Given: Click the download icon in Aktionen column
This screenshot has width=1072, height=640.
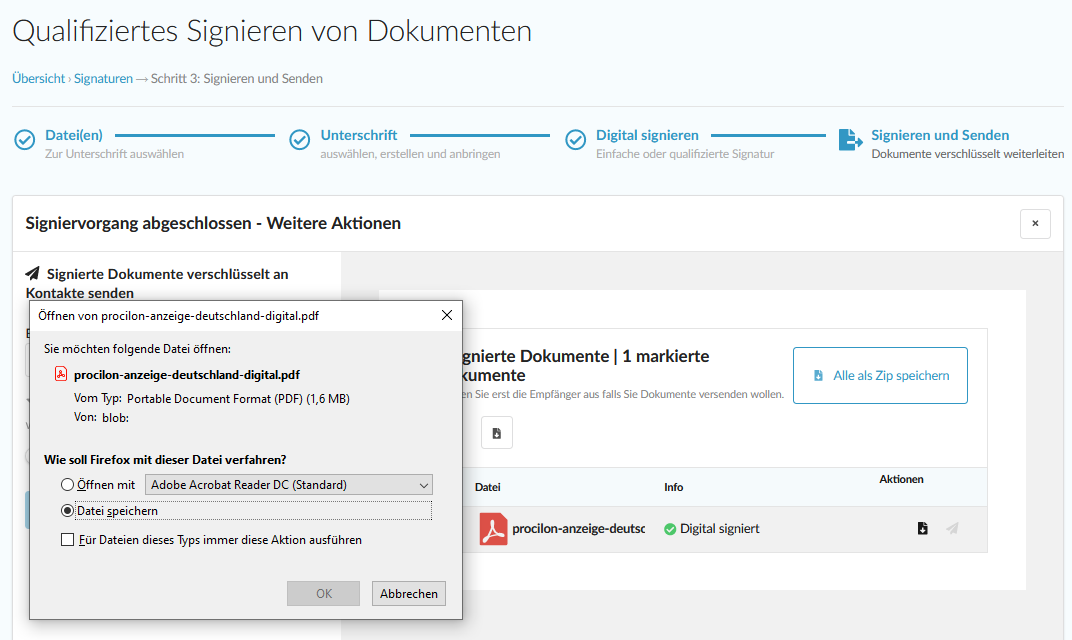Looking at the screenshot, I should 923,529.
